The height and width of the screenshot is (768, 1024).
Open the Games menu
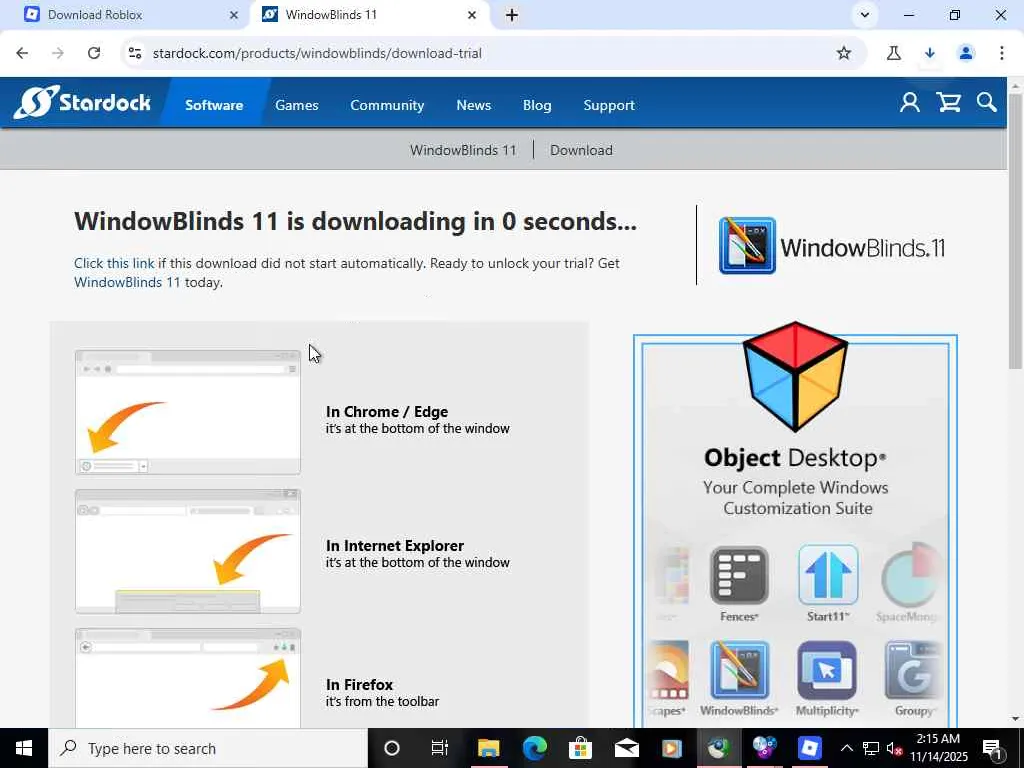[x=296, y=105]
